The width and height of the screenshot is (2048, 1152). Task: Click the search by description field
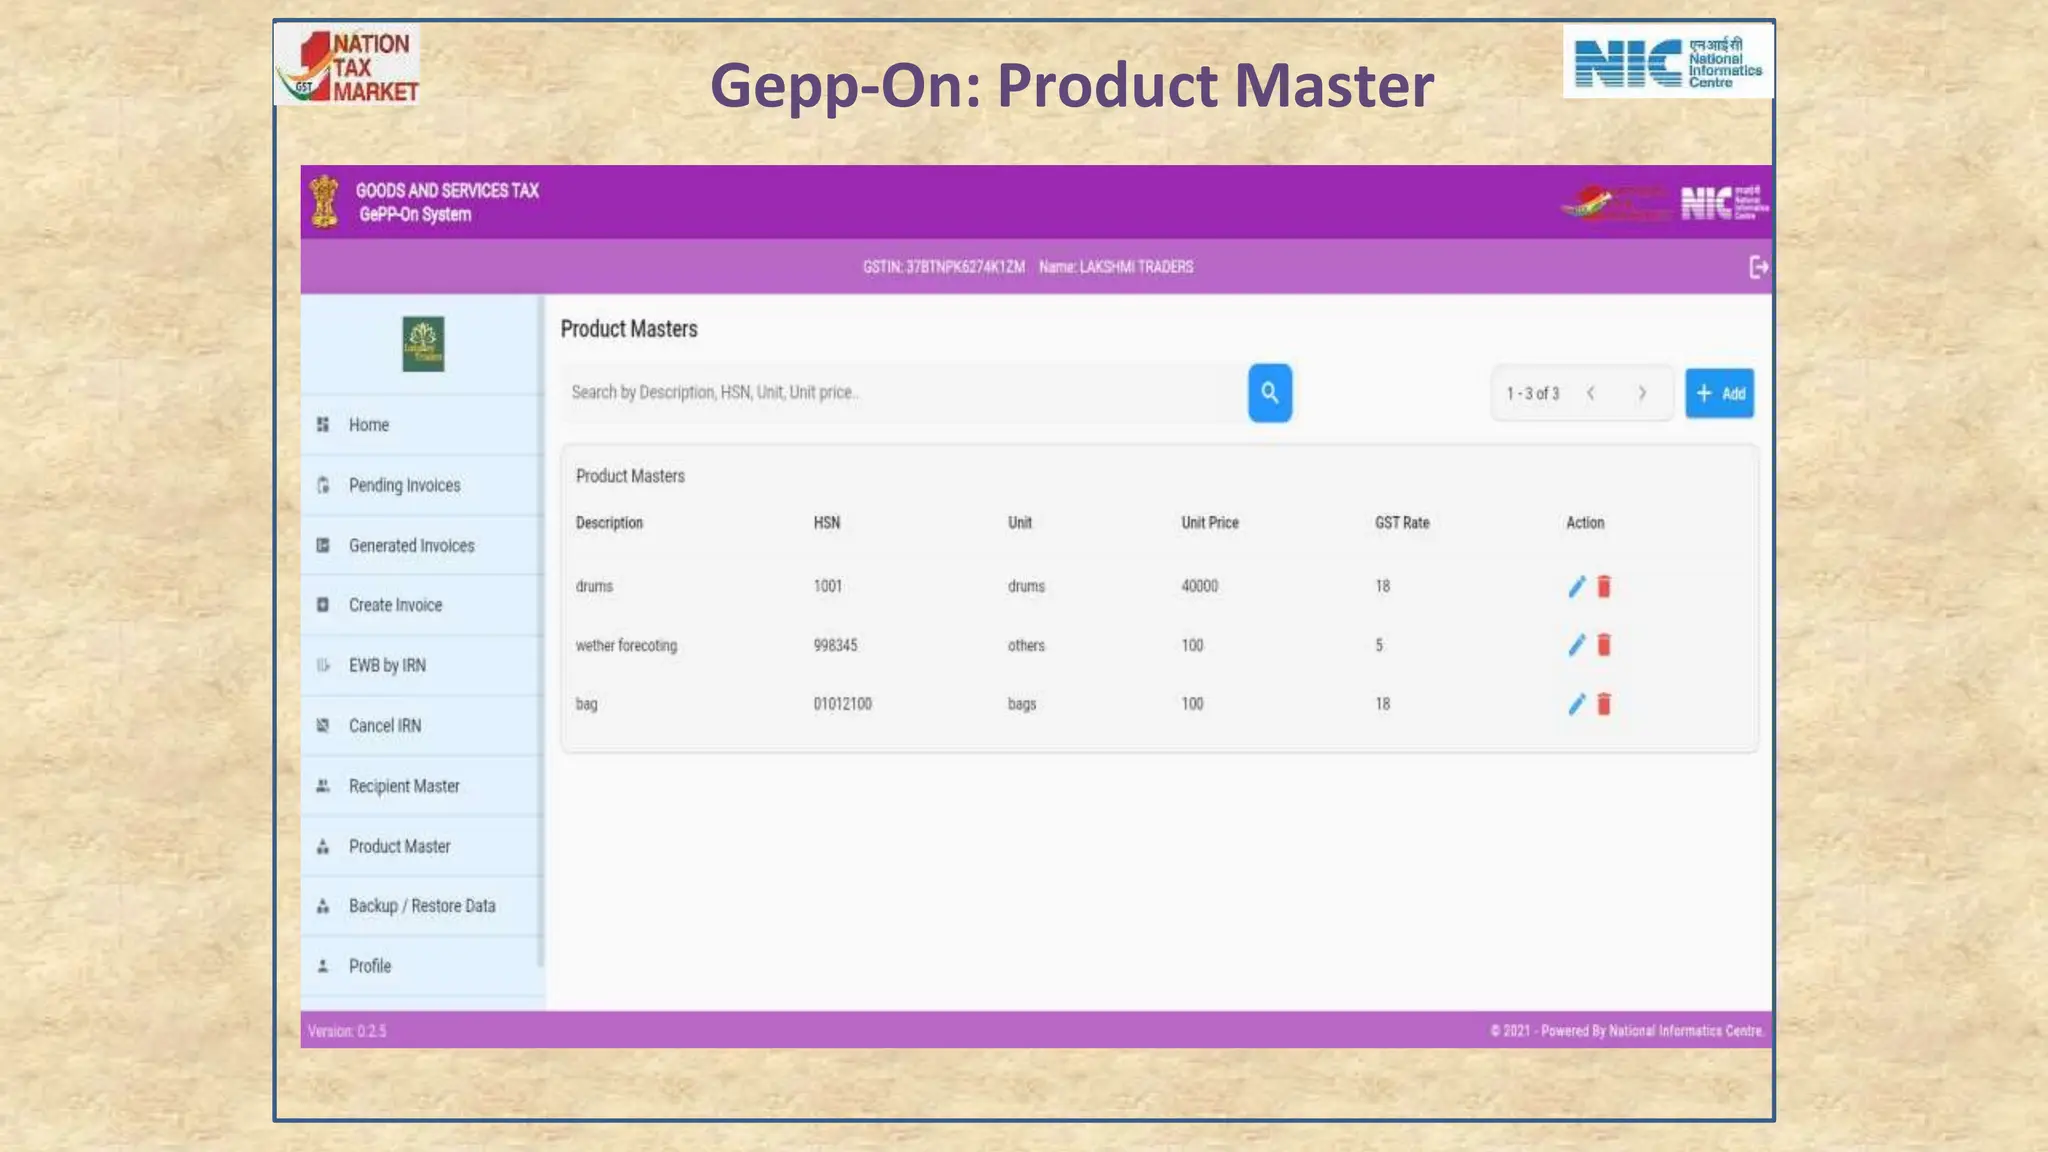904,393
